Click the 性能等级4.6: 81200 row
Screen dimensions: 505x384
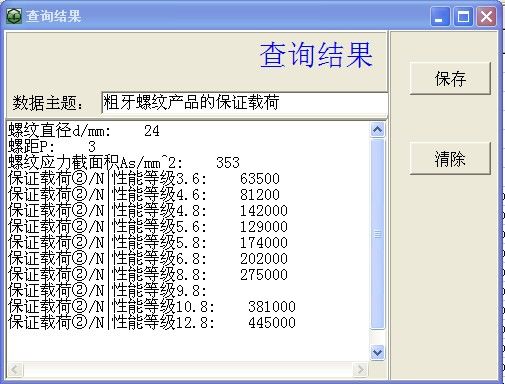(144, 194)
